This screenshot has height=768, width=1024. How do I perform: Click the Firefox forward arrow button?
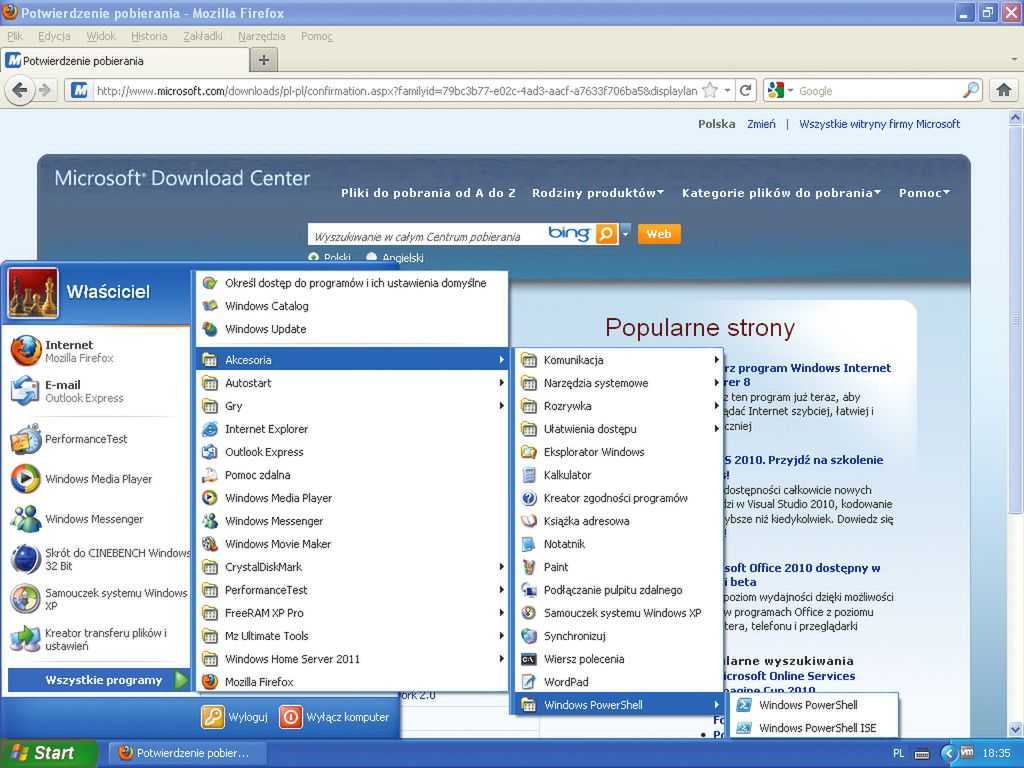[x=44, y=91]
